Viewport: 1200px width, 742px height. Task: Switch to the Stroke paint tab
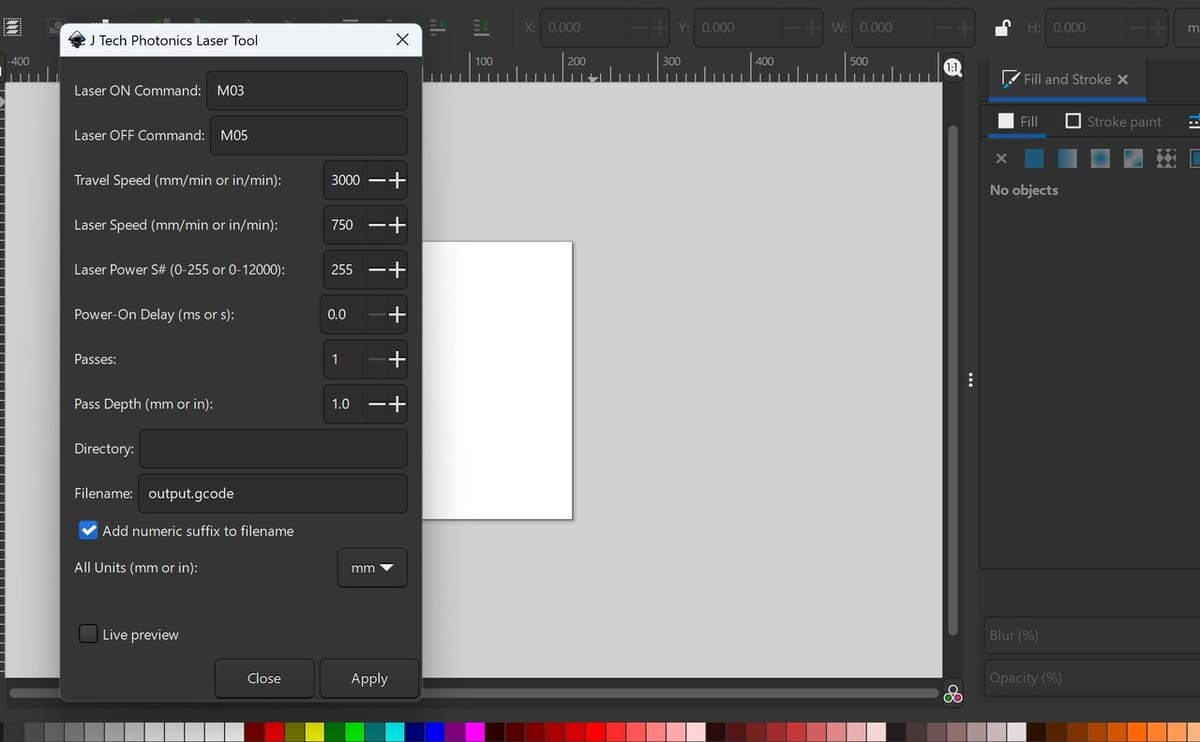(1114, 121)
